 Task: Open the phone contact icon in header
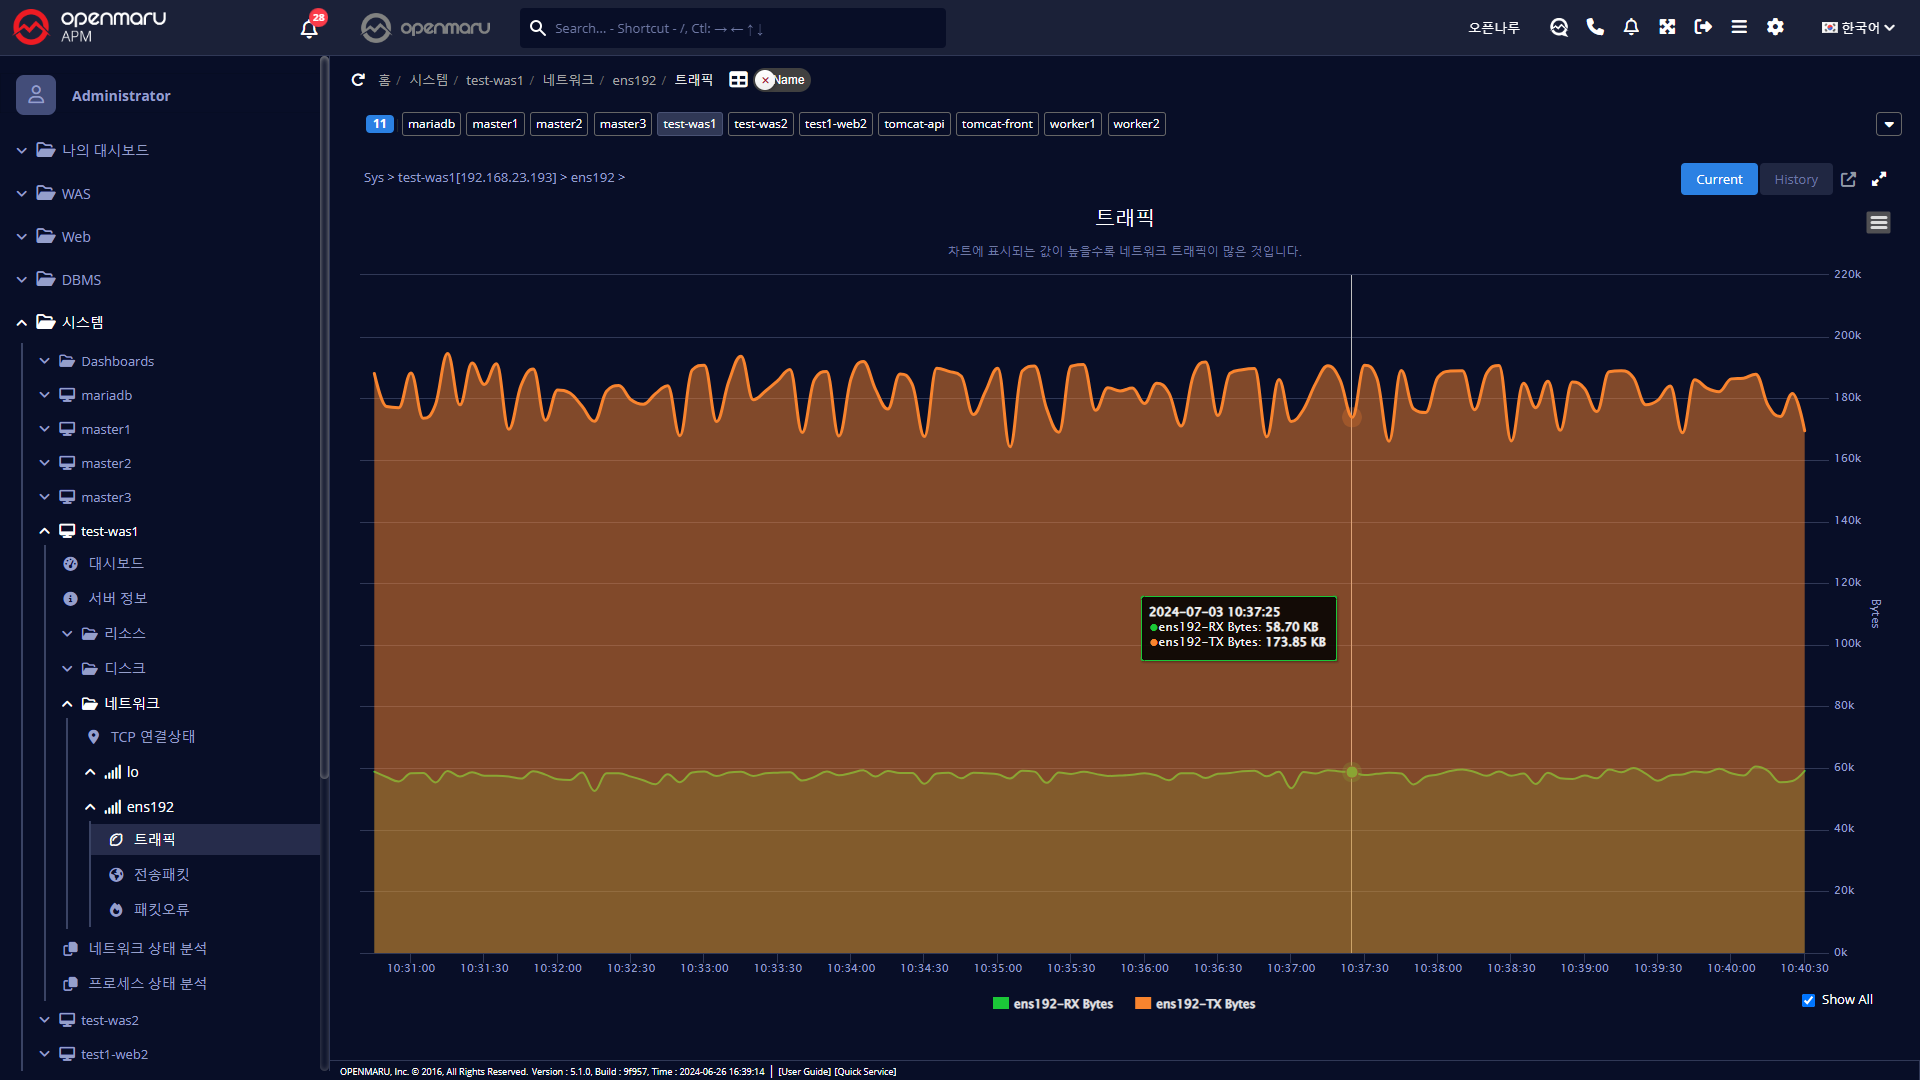[x=1595, y=27]
